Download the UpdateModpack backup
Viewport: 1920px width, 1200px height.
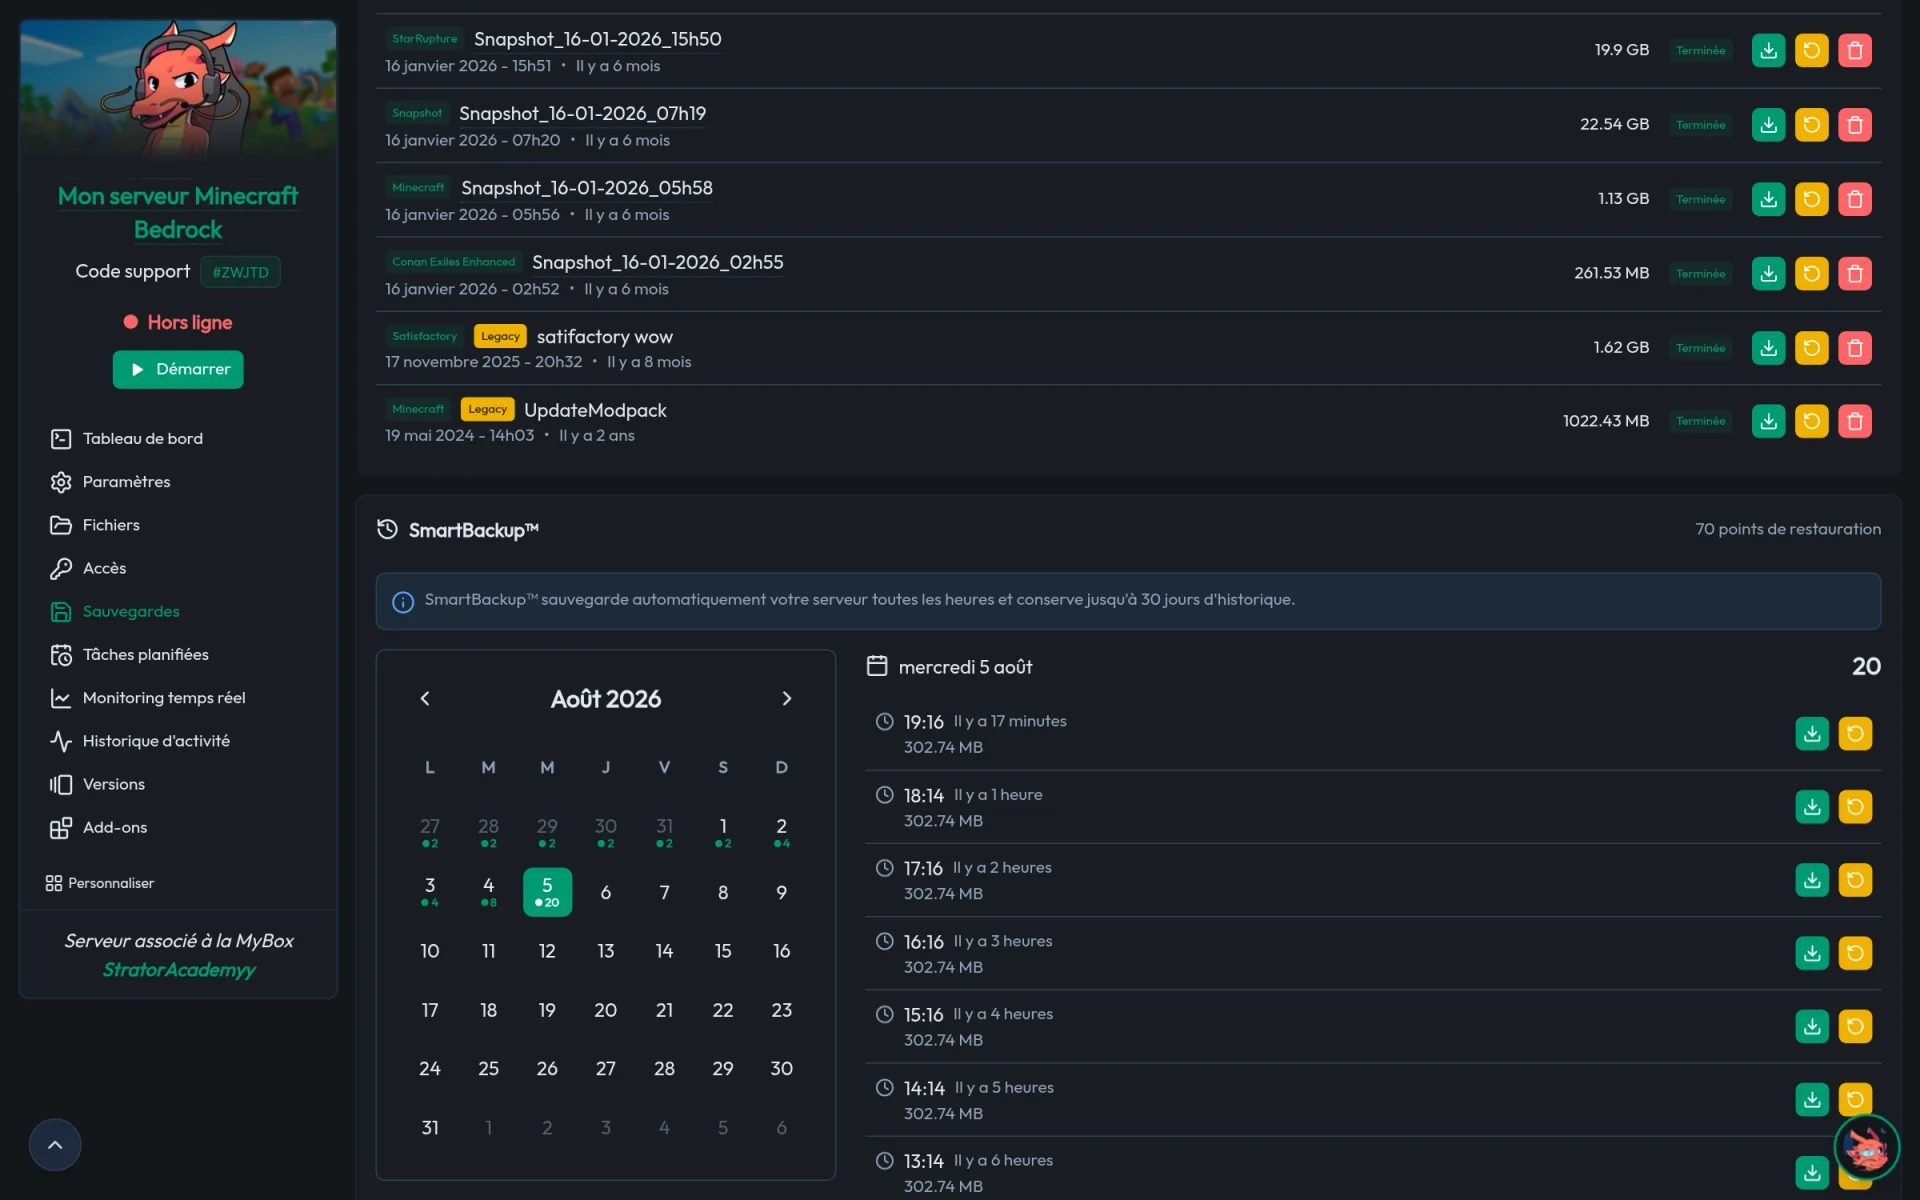[1768, 421]
